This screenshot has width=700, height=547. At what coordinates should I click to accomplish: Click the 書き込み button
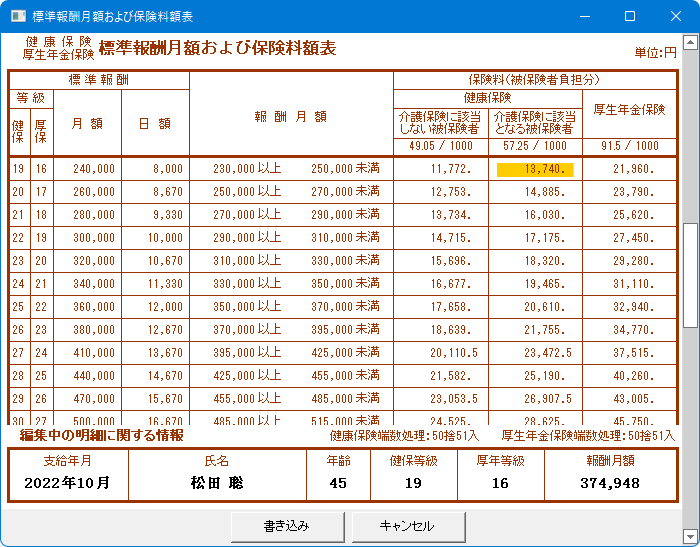click(288, 526)
